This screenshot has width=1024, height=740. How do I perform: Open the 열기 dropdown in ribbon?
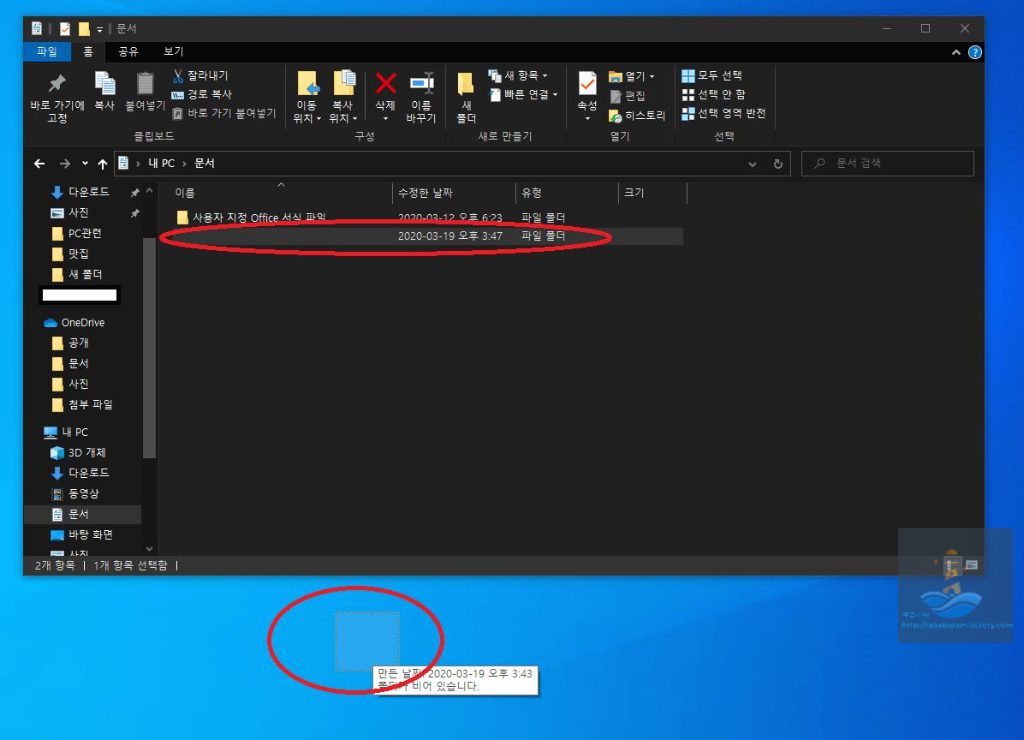(632, 76)
